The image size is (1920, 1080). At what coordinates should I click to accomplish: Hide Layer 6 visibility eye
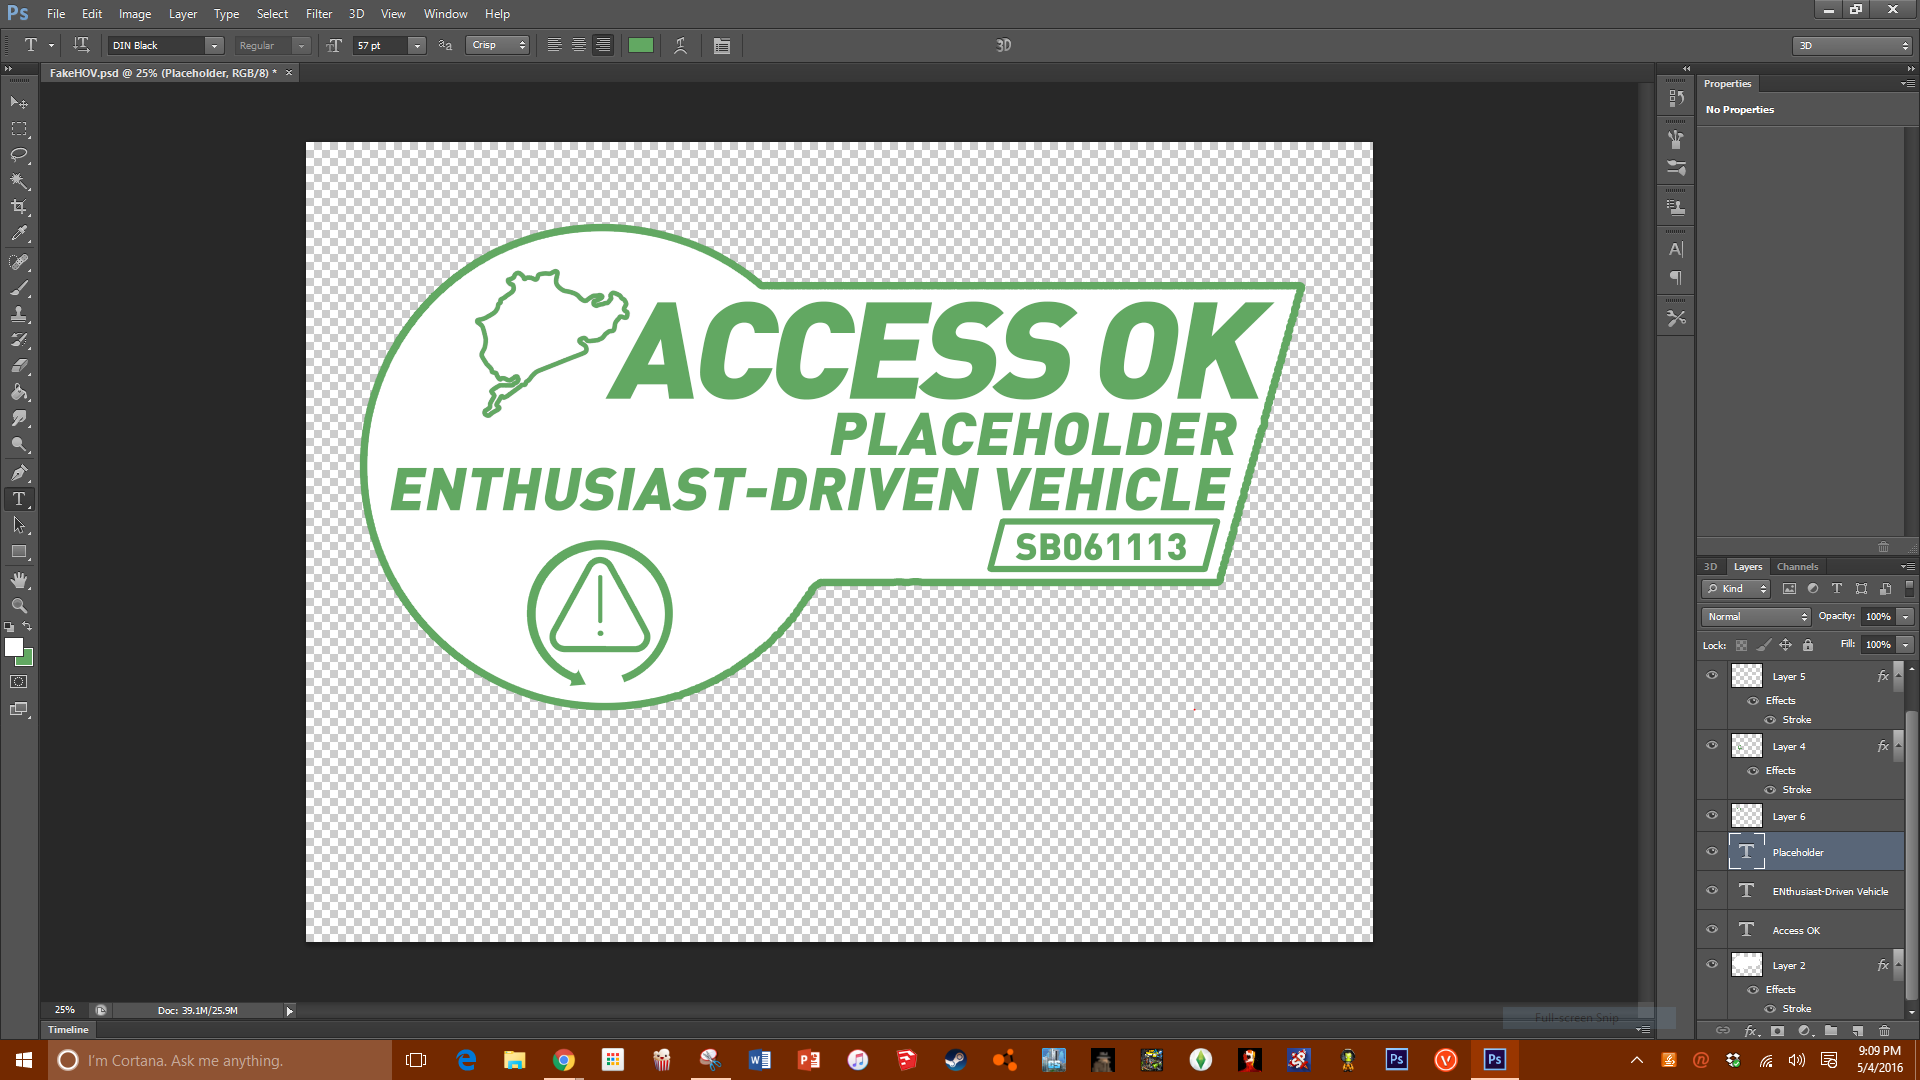coord(1712,816)
